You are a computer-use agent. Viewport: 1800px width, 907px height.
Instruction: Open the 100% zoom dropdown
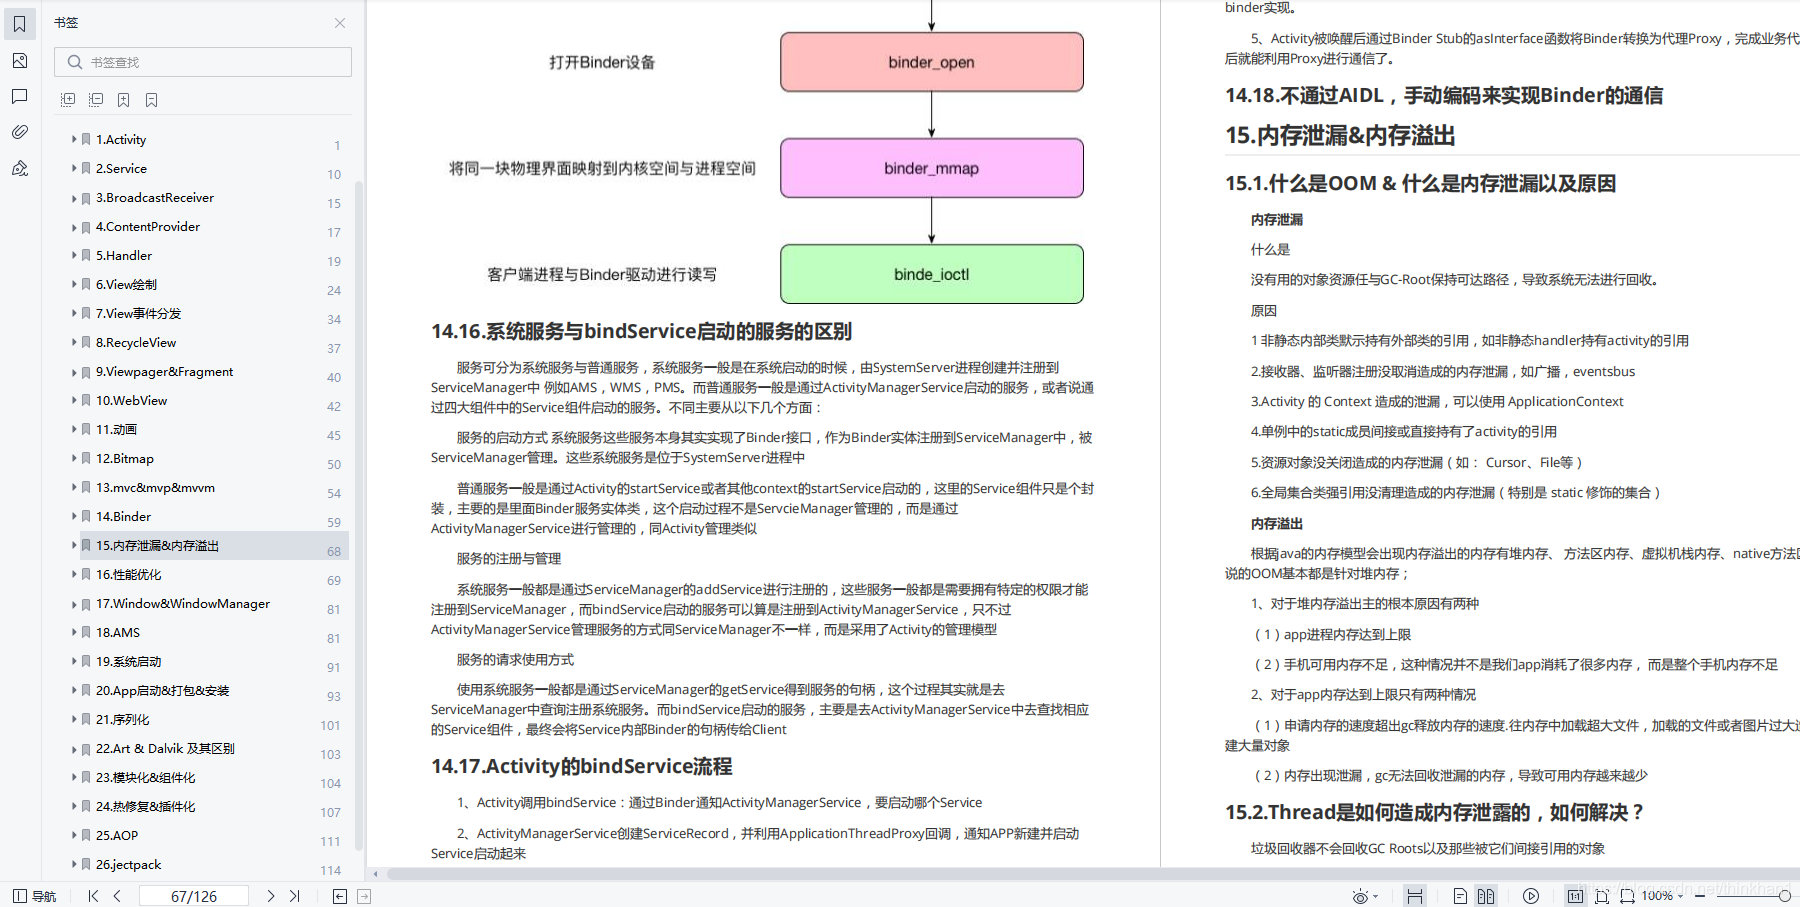(x=1662, y=896)
